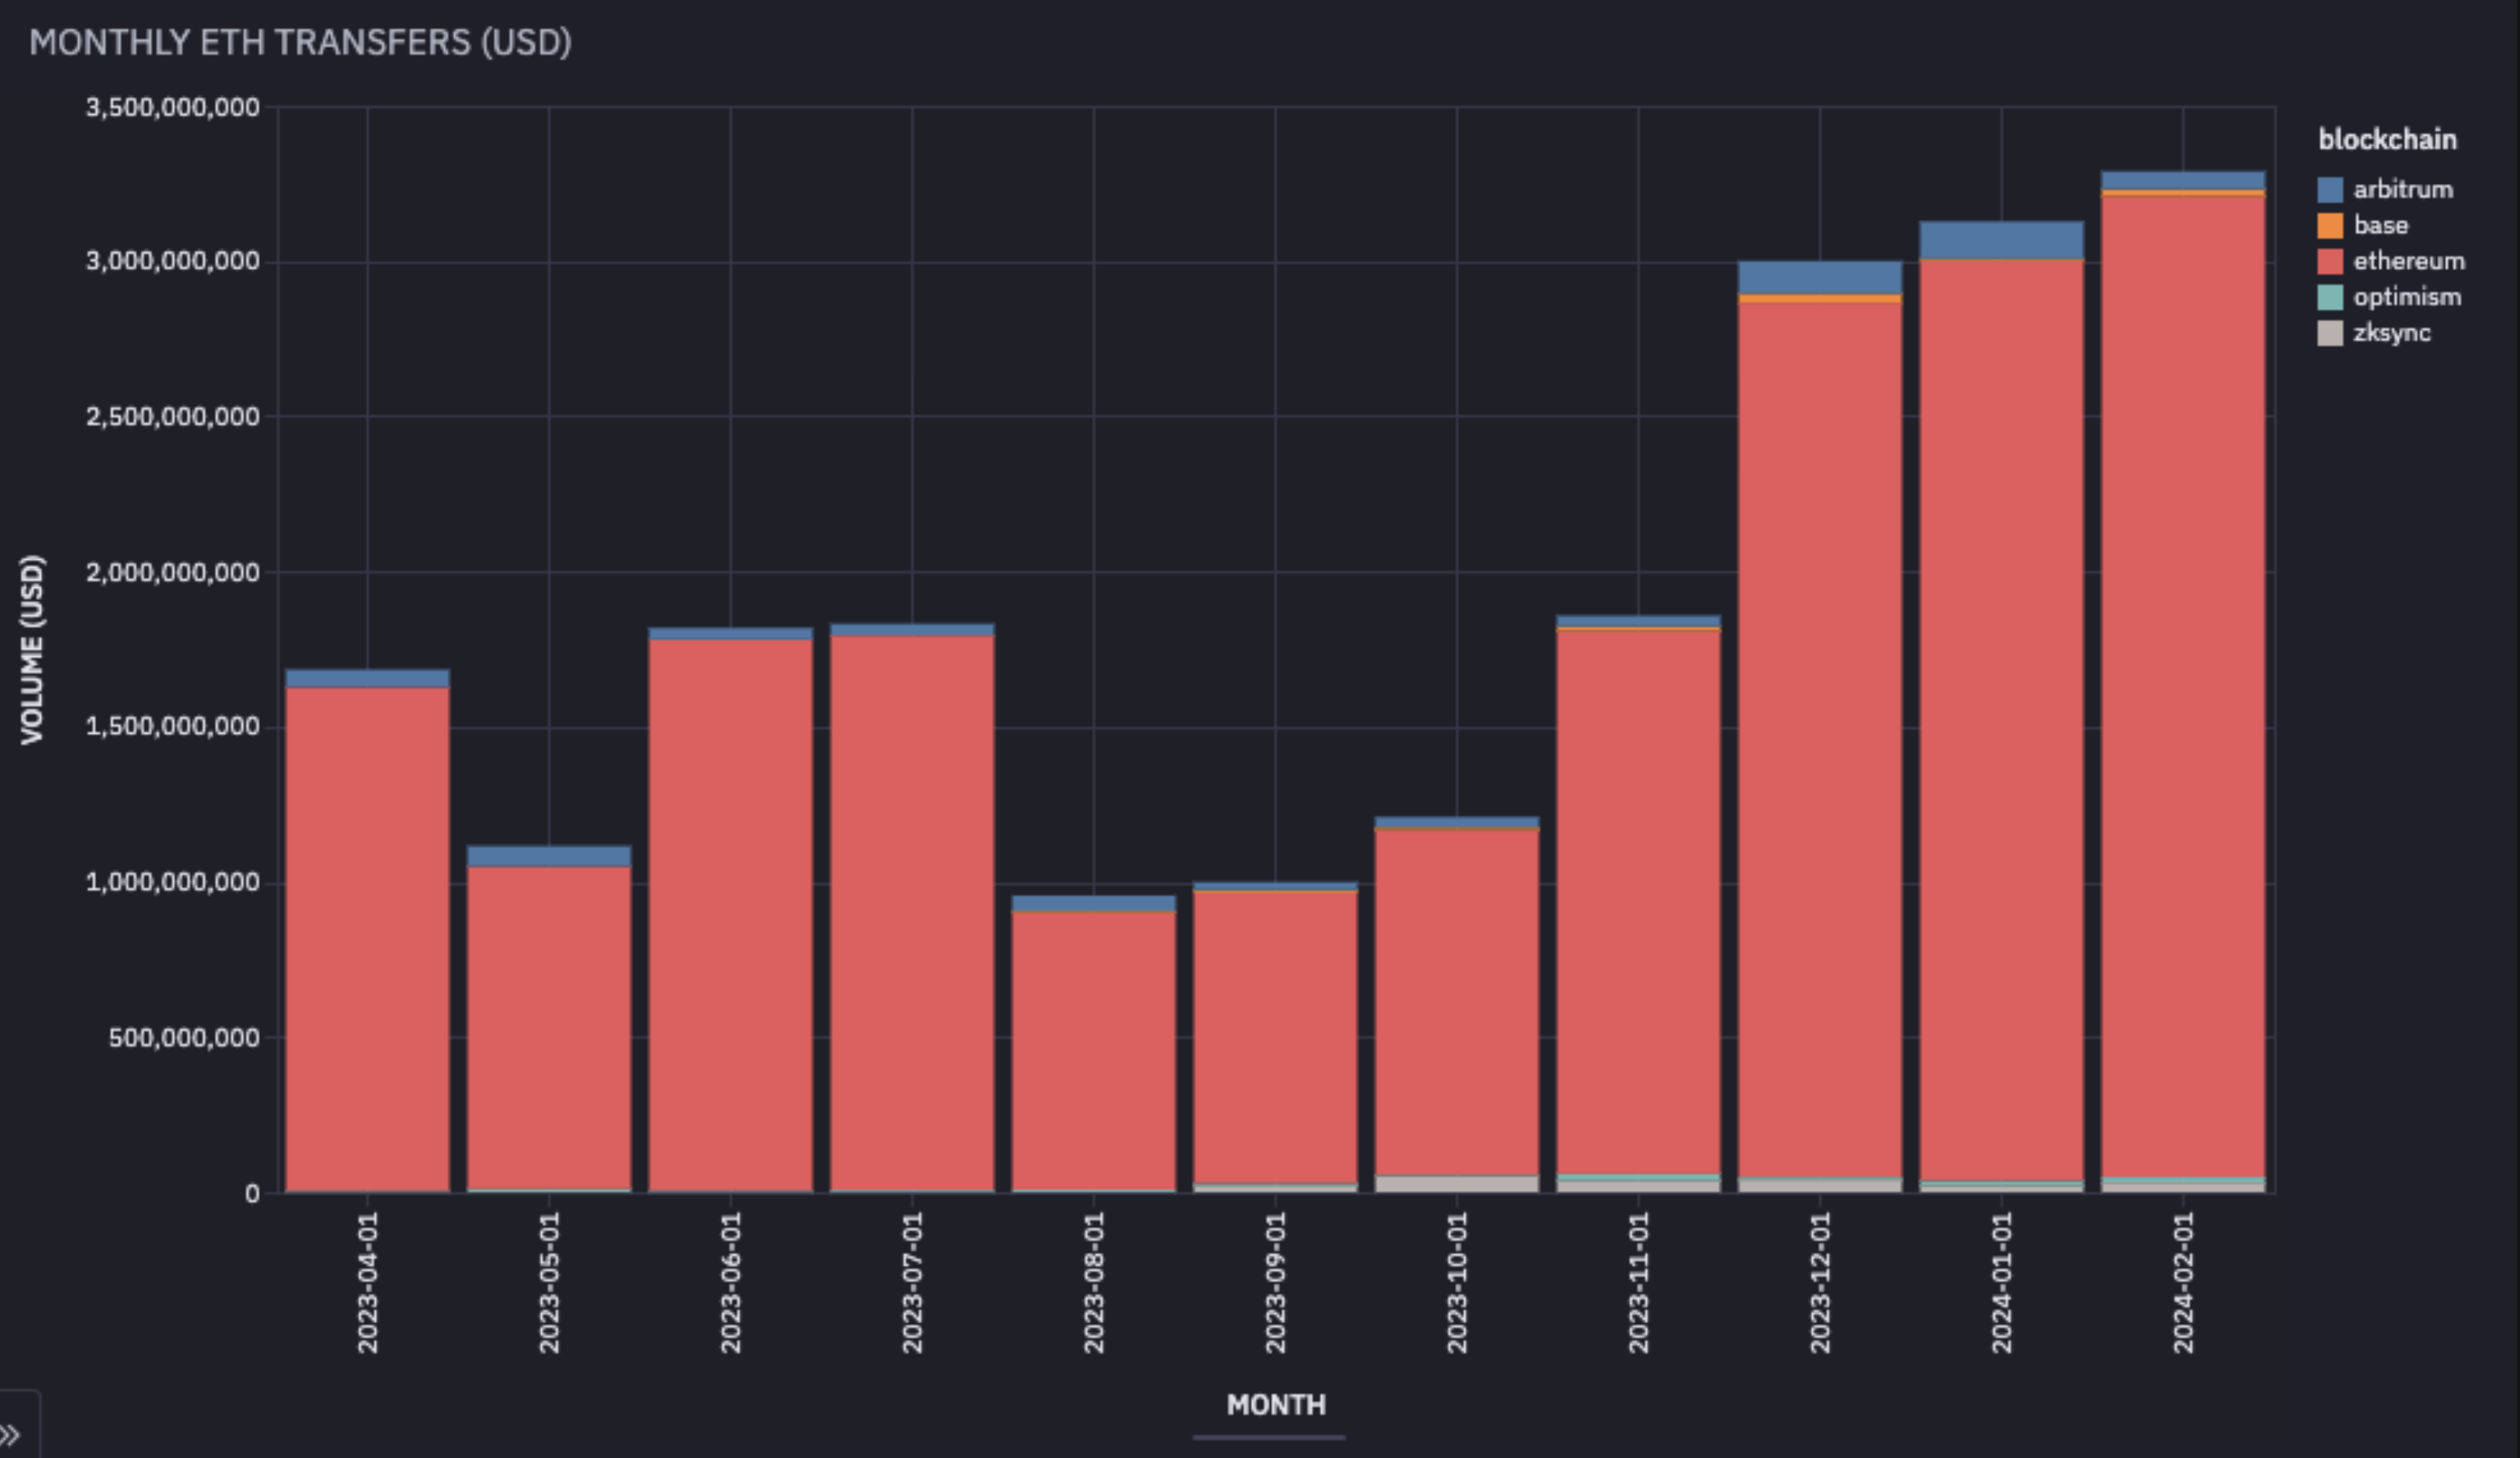Click the blockchain legend header
The image size is (2520, 1458).
click(2387, 140)
